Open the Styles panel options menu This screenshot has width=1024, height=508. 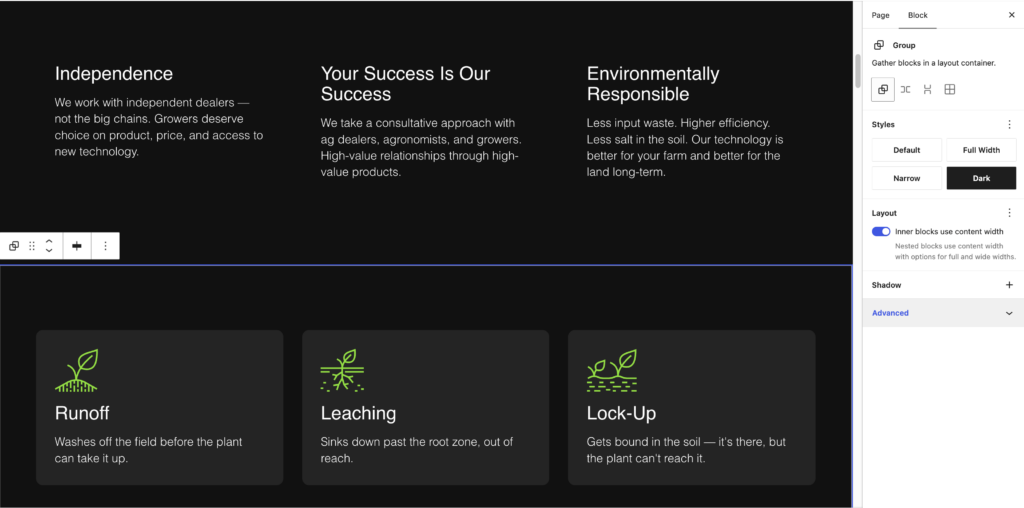[1009, 124]
